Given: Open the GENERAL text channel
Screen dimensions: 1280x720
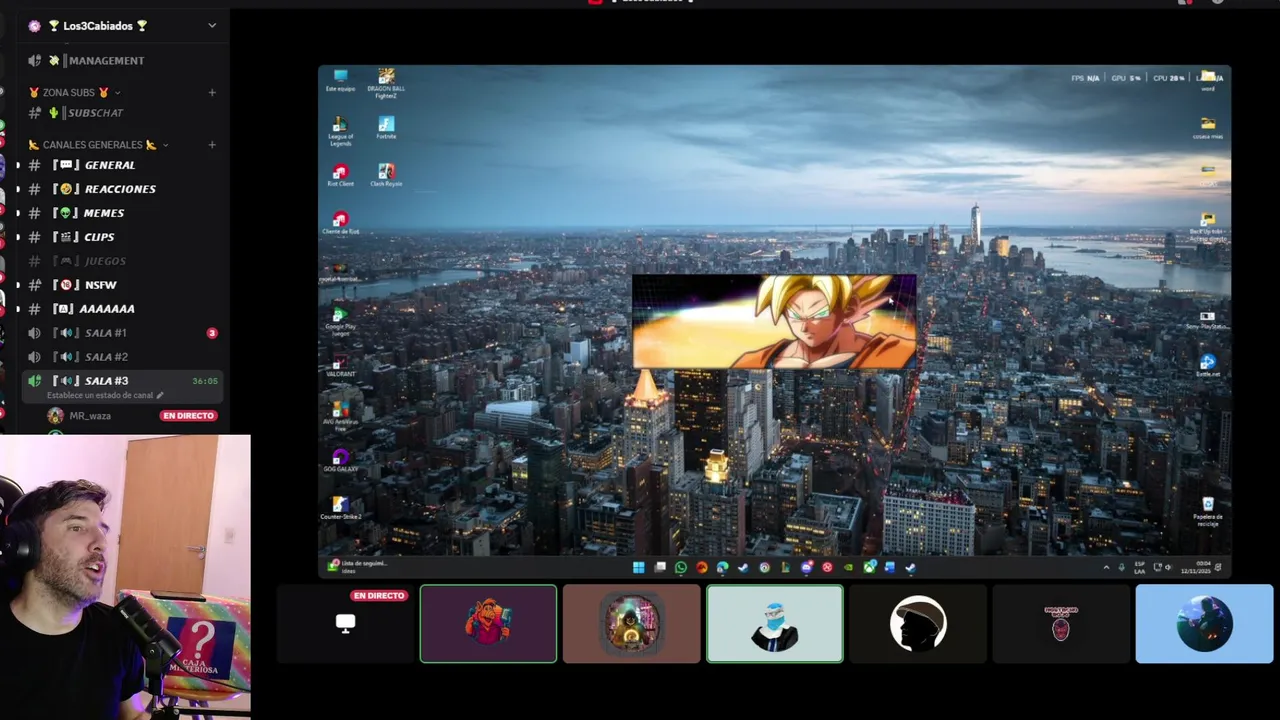Looking at the screenshot, I should (x=122, y=165).
